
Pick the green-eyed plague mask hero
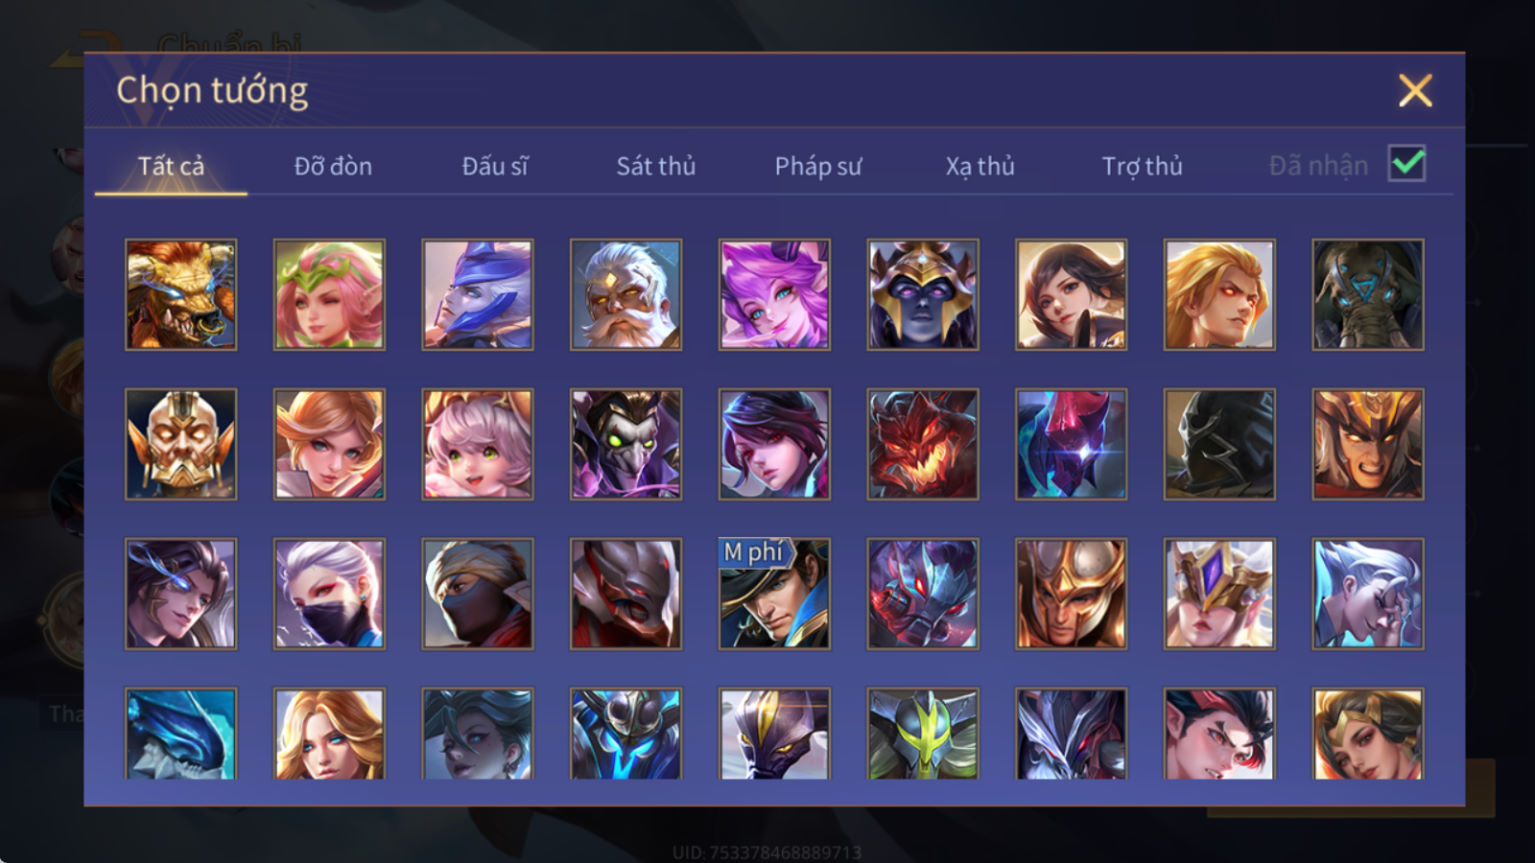626,444
